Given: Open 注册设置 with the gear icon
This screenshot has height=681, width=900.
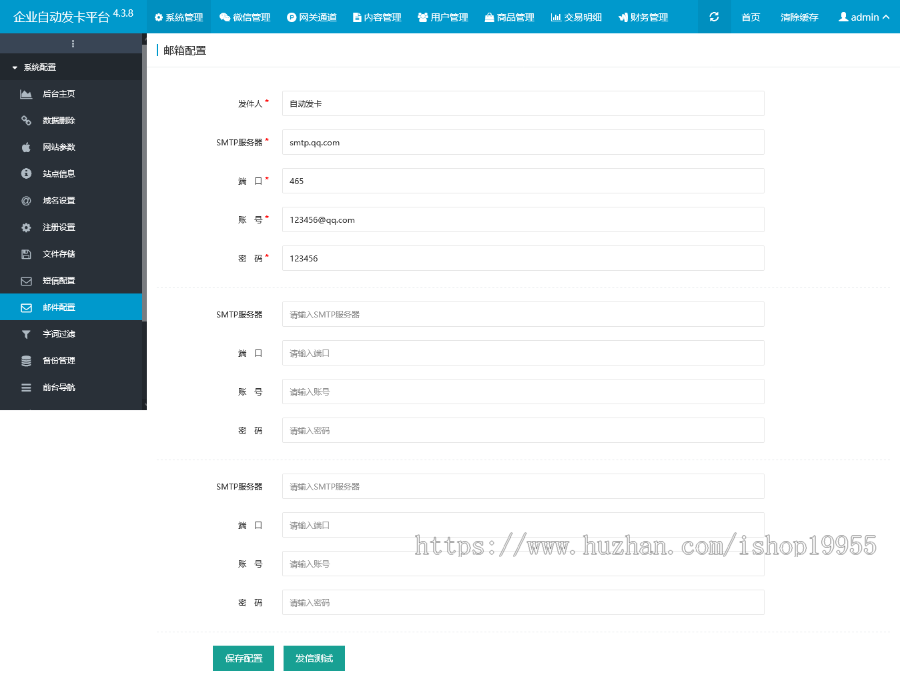Looking at the screenshot, I should click(71, 227).
